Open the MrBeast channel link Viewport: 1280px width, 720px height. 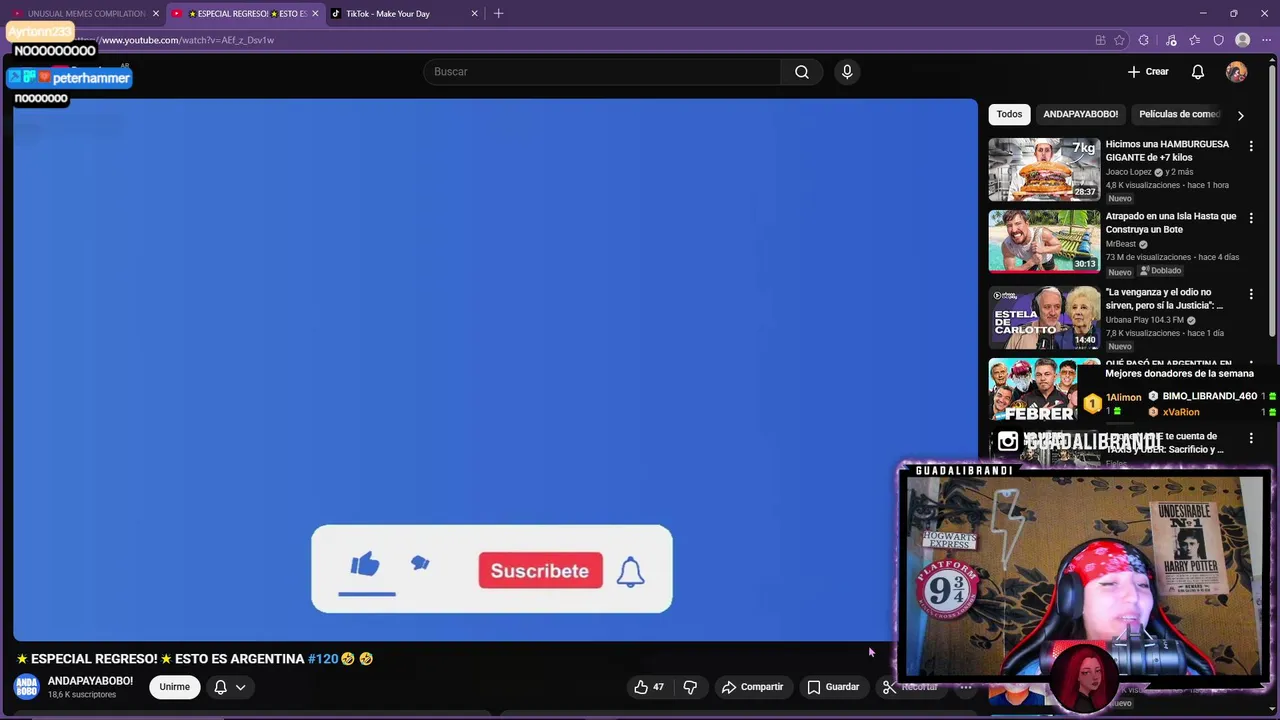tap(1121, 244)
